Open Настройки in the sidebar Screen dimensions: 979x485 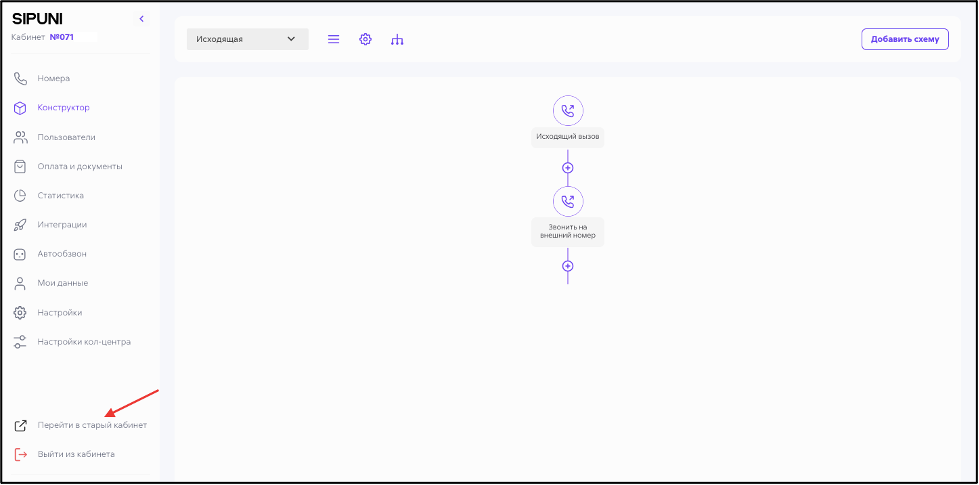[x=60, y=313]
